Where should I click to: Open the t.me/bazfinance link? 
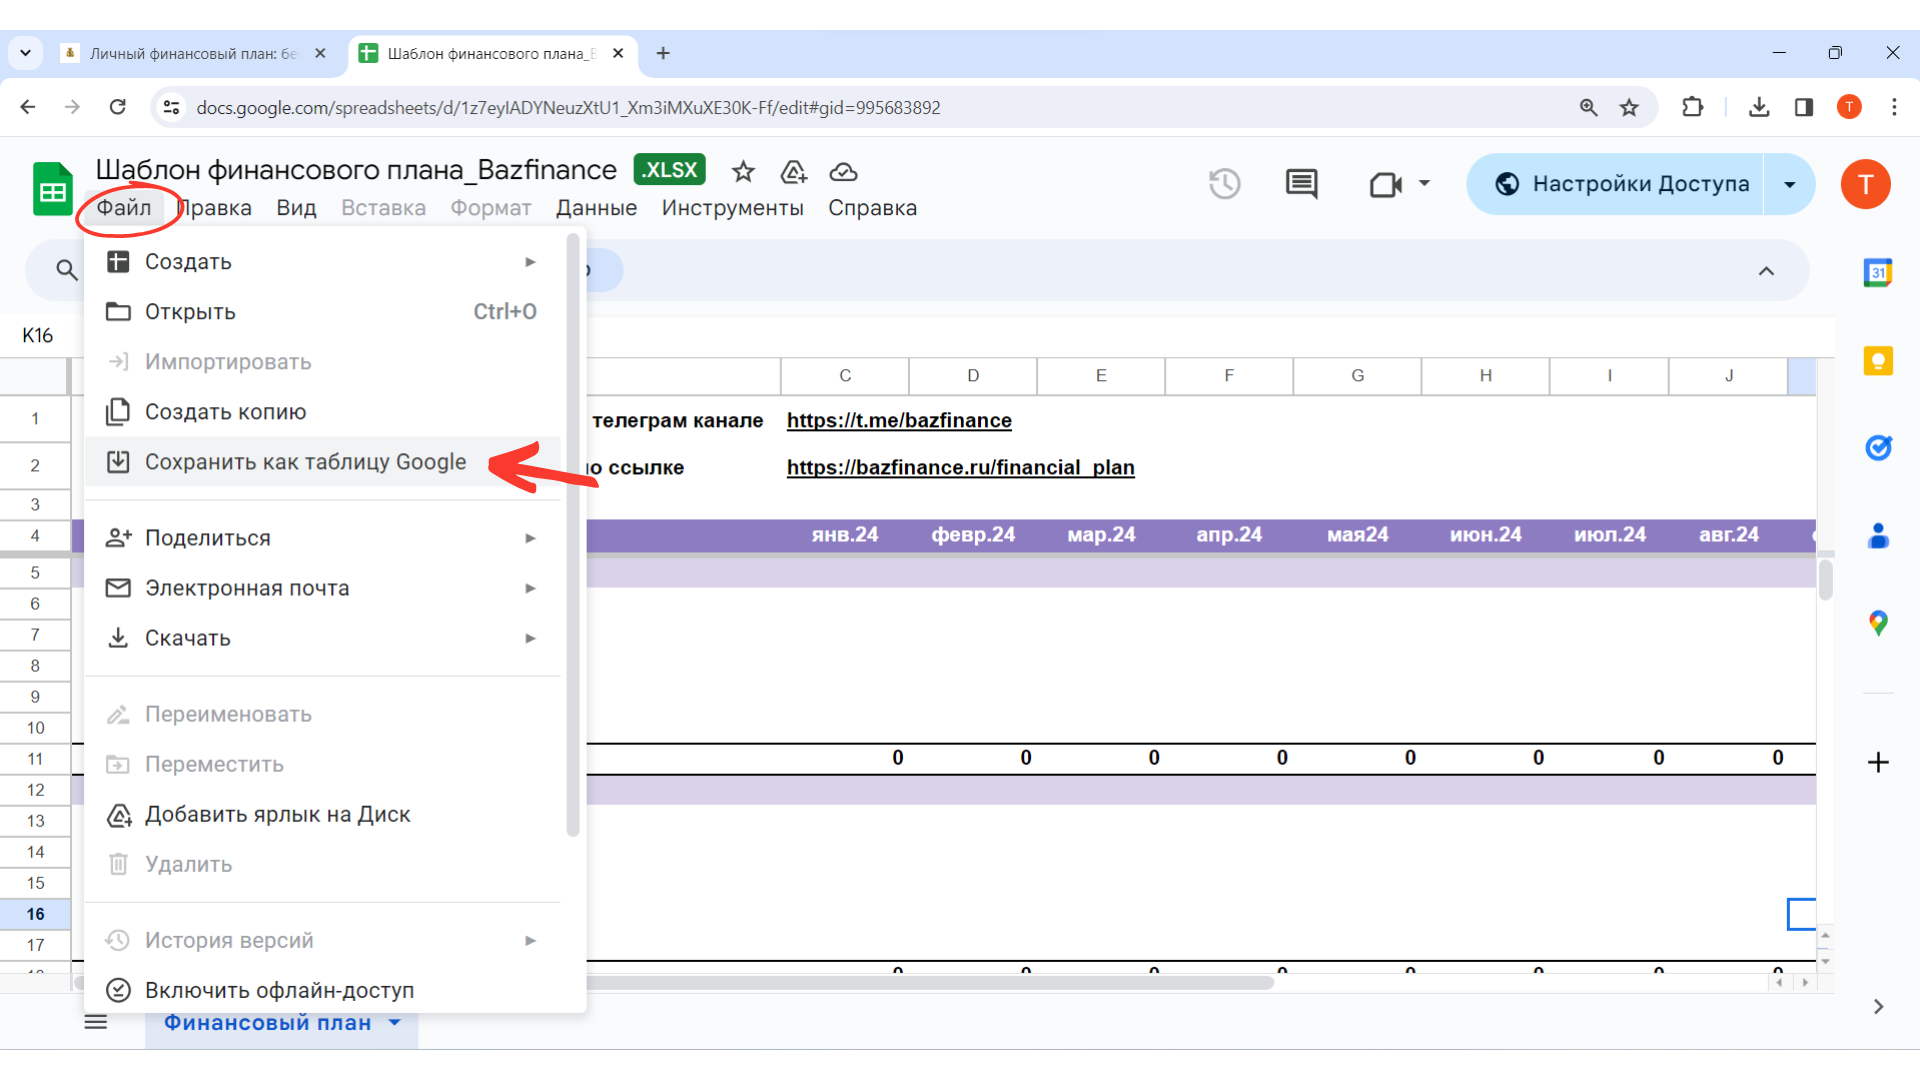tap(898, 420)
